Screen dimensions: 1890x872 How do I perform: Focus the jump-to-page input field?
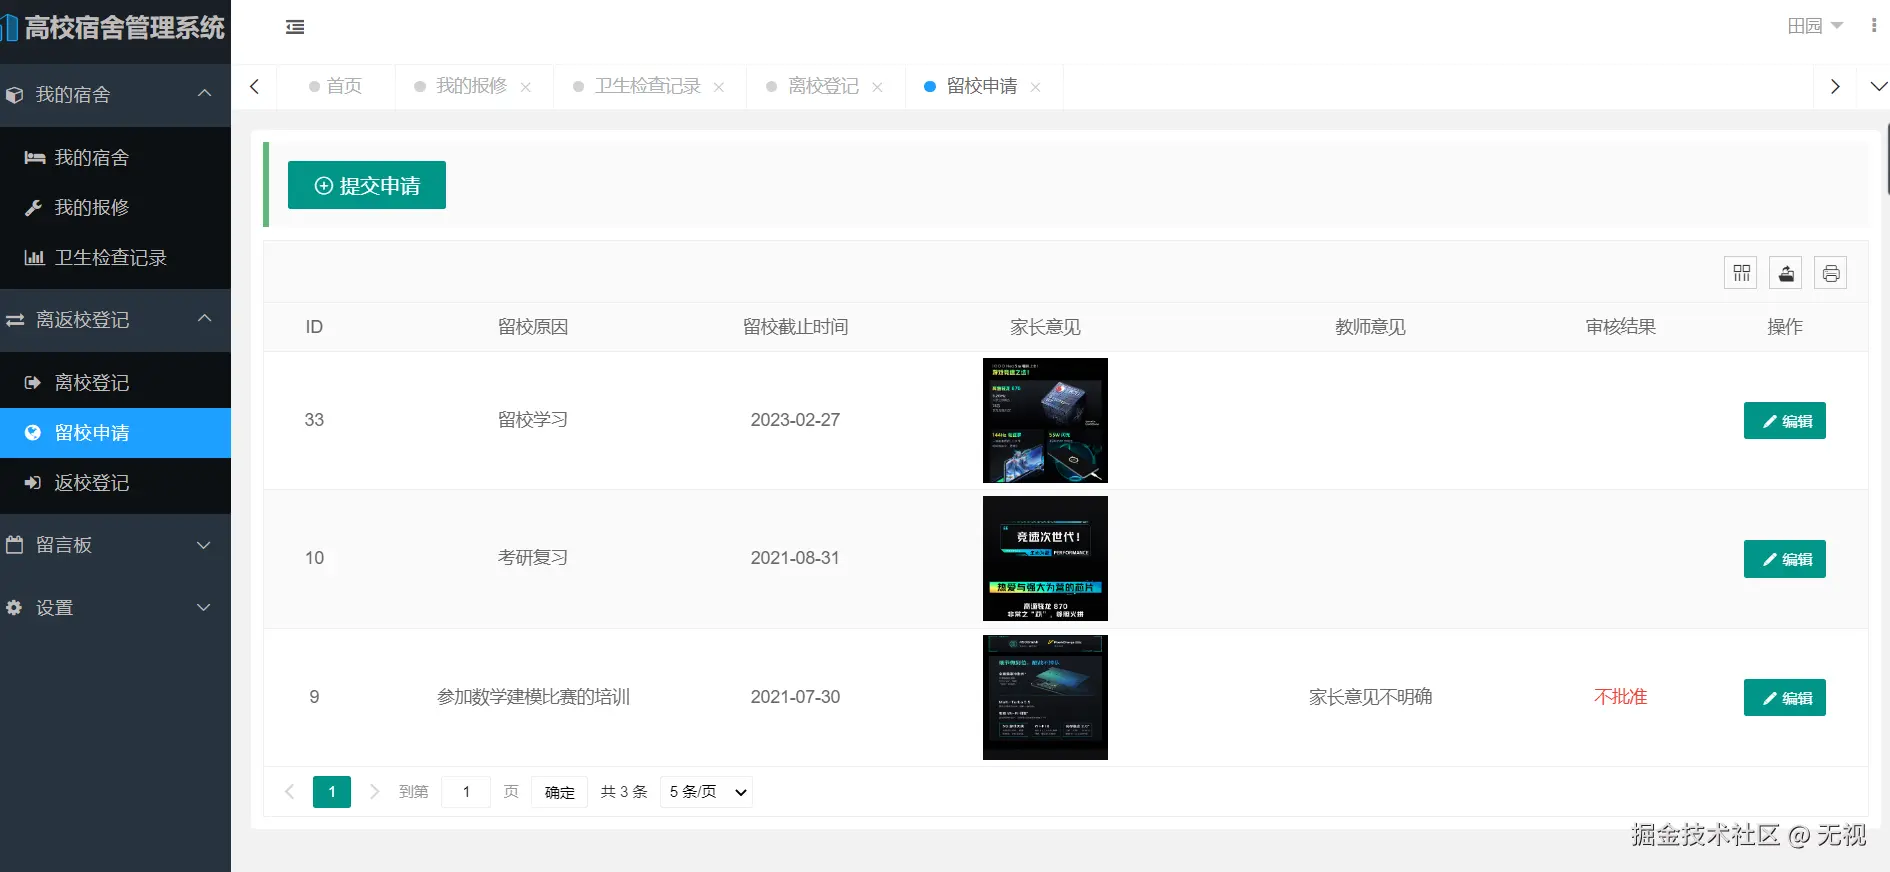tap(466, 792)
